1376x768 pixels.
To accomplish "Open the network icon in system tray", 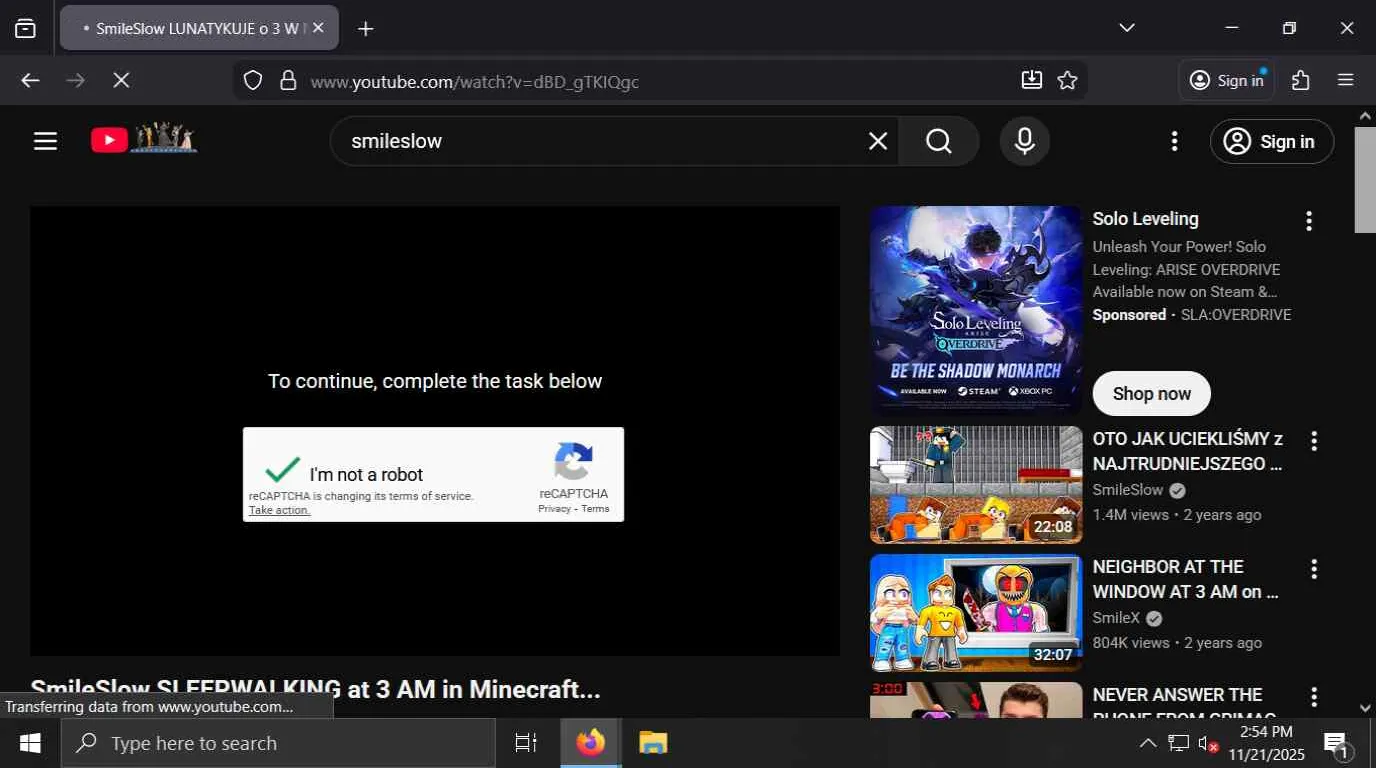I will pyautogui.click(x=1179, y=743).
